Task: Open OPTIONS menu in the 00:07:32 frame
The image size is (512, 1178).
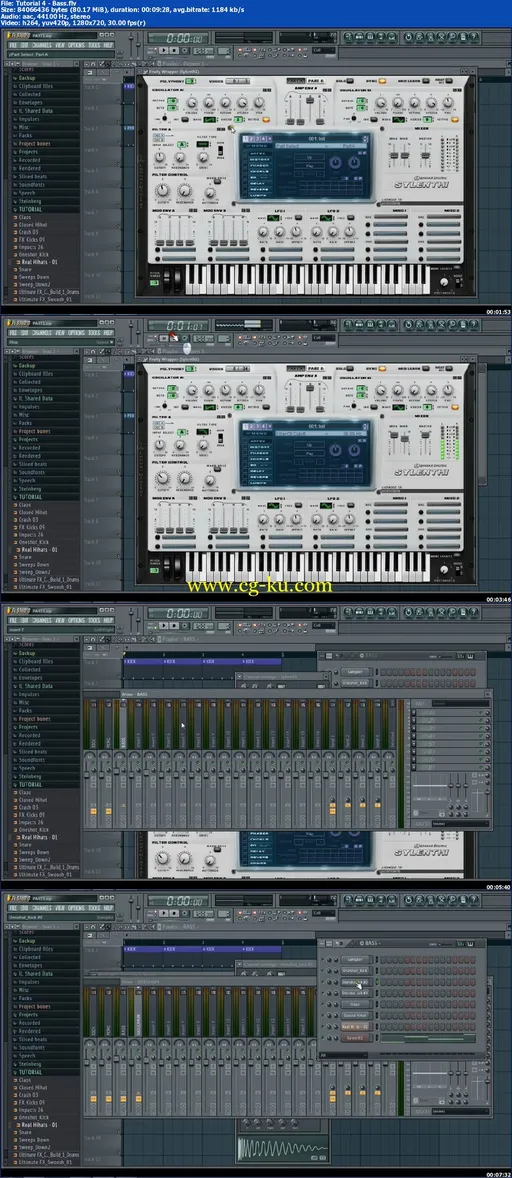Action: pos(76,908)
